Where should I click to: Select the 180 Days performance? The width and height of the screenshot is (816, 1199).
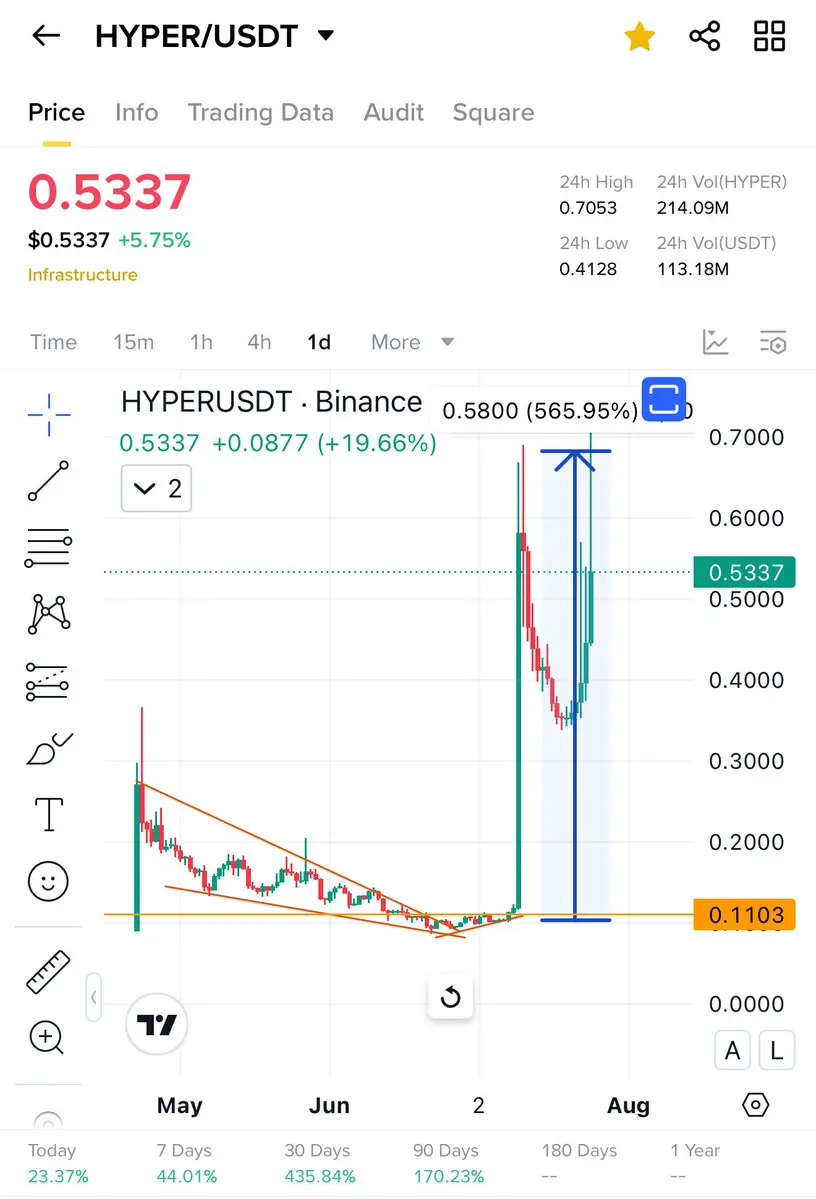tap(579, 1163)
